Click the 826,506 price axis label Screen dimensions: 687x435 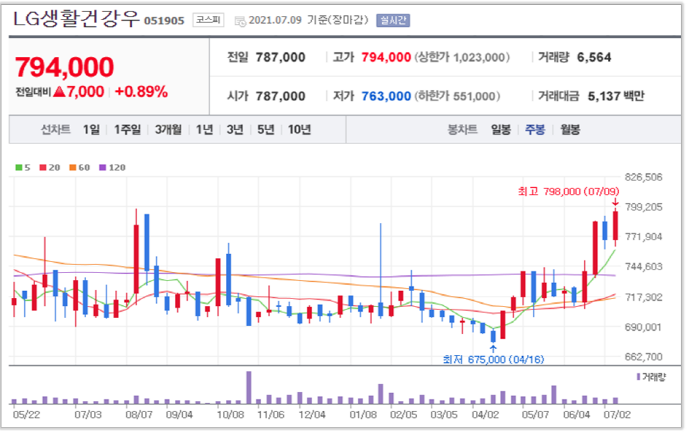pyautogui.click(x=643, y=177)
